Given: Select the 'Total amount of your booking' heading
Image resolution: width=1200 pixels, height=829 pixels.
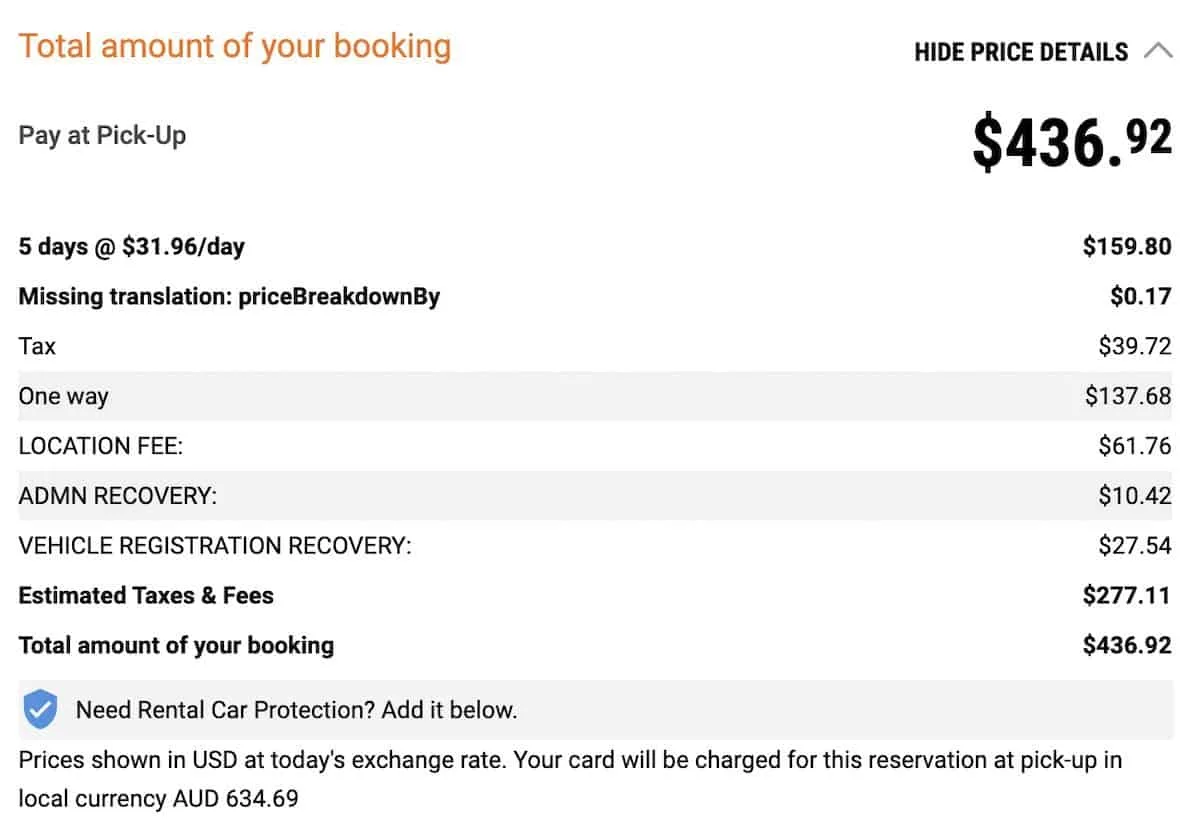Looking at the screenshot, I should pyautogui.click(x=235, y=47).
